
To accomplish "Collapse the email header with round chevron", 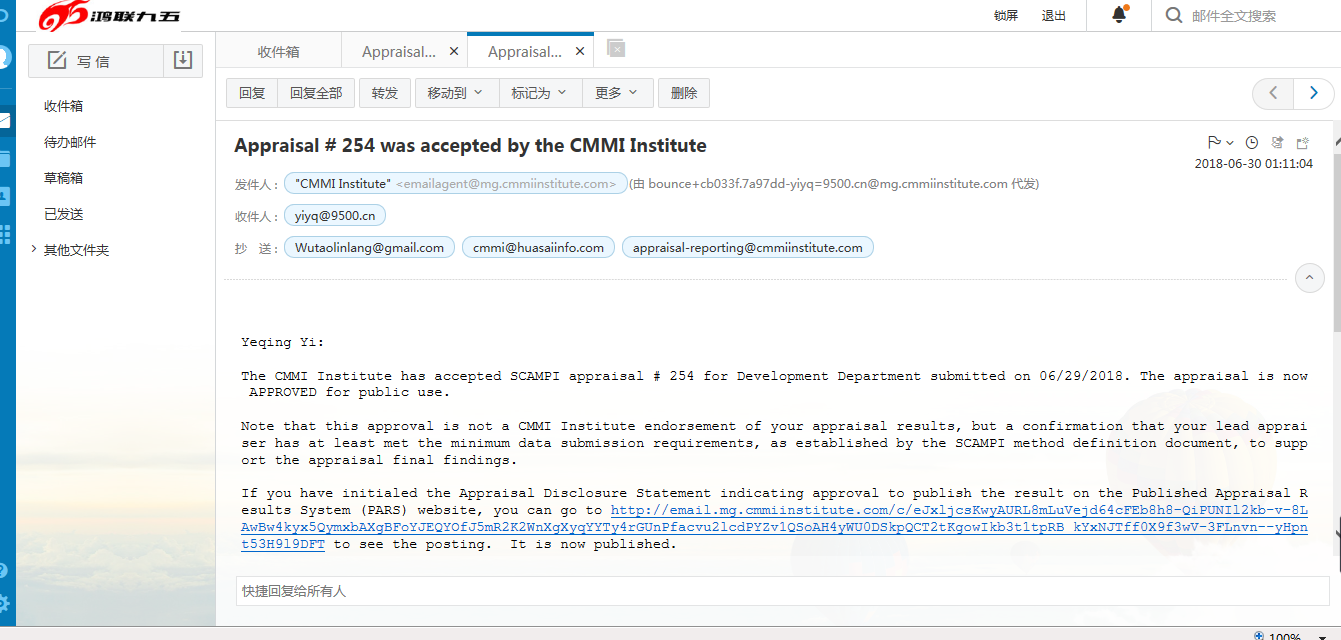I will pos(1309,278).
